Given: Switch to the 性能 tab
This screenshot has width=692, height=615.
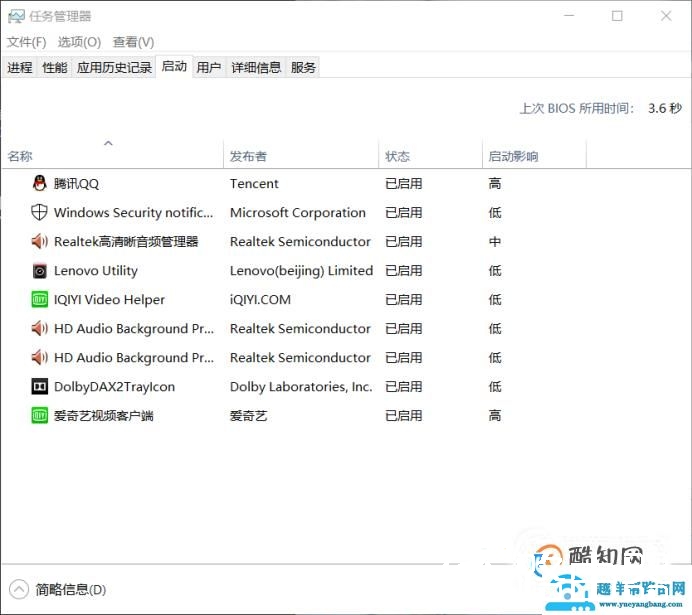Looking at the screenshot, I should [54, 68].
